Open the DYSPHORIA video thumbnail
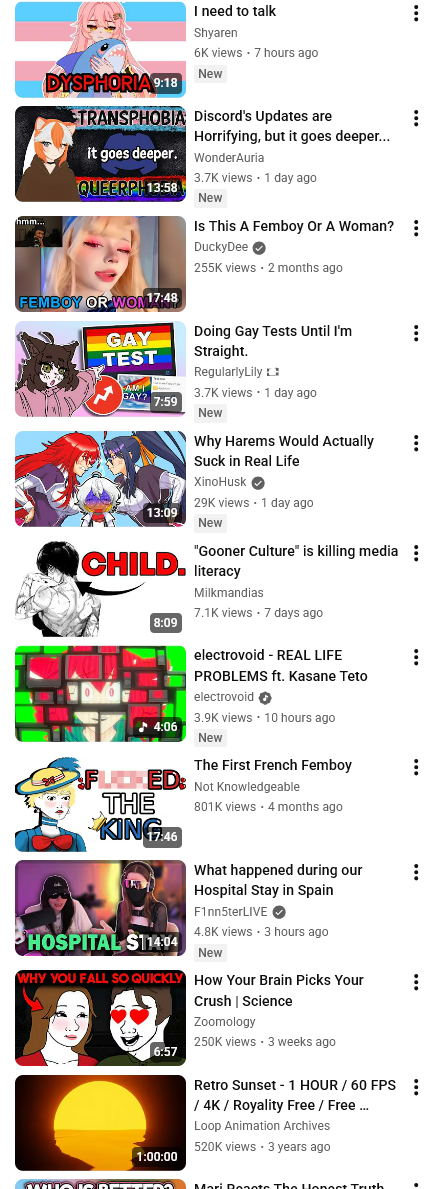This screenshot has width=437, height=1189. (100, 49)
